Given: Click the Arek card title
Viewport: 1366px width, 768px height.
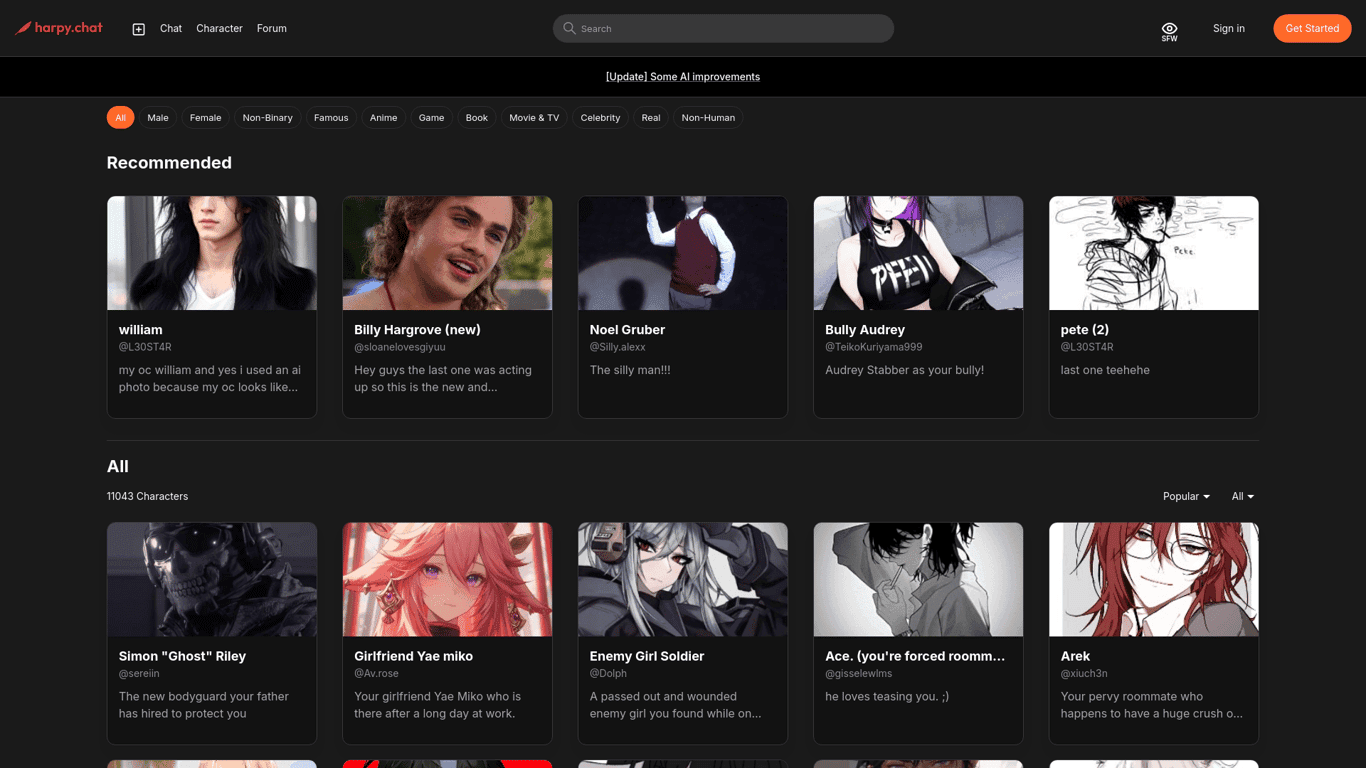Looking at the screenshot, I should pyautogui.click(x=1075, y=656).
